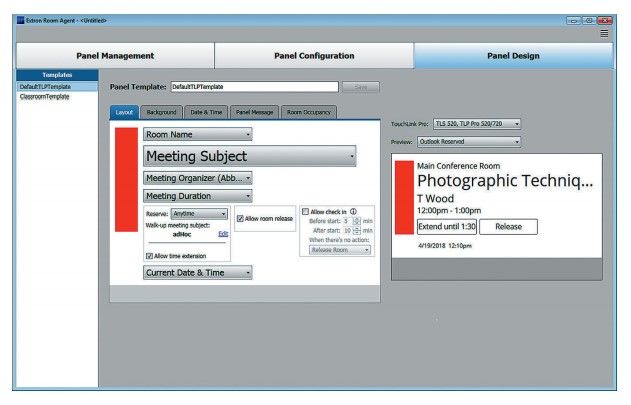Open the Panel Message tab
Viewport: 631px width, 405px height.
(x=254, y=112)
